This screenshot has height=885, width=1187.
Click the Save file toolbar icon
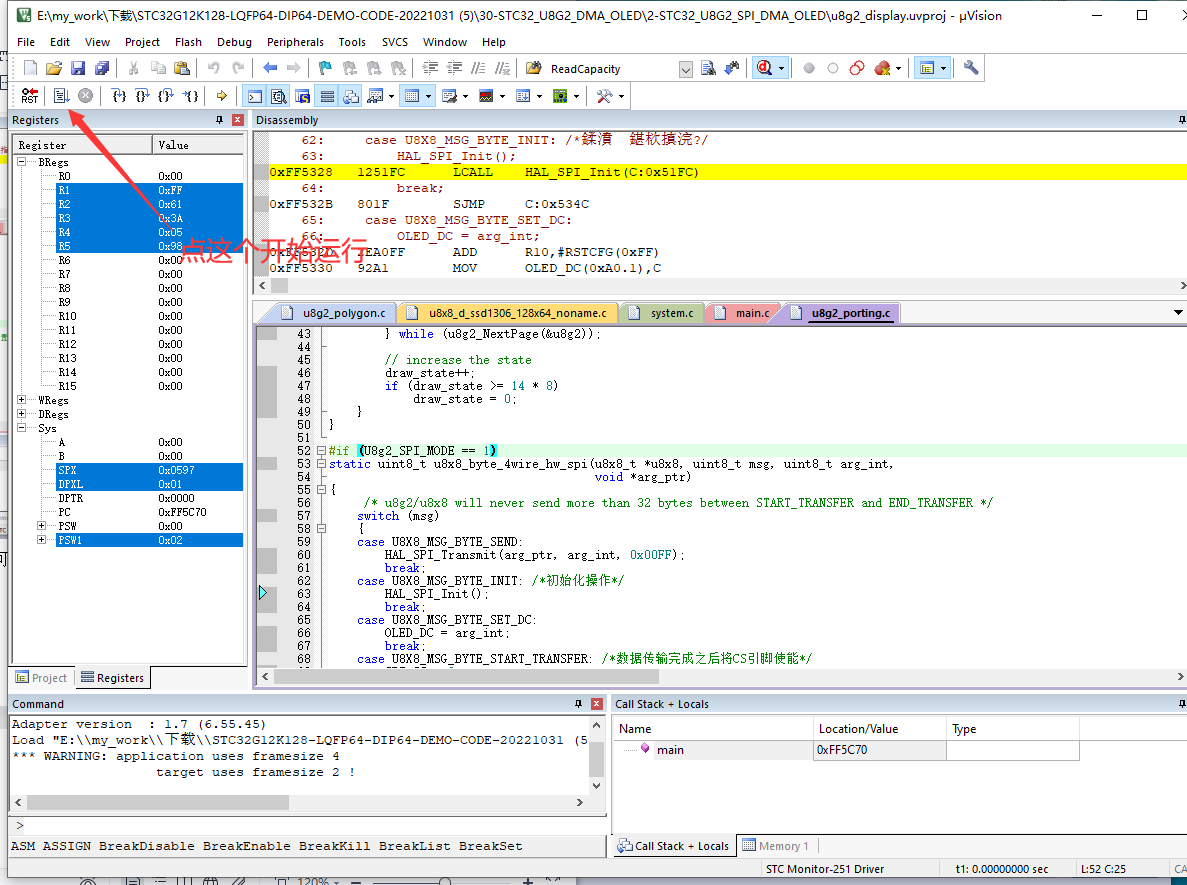[78, 69]
